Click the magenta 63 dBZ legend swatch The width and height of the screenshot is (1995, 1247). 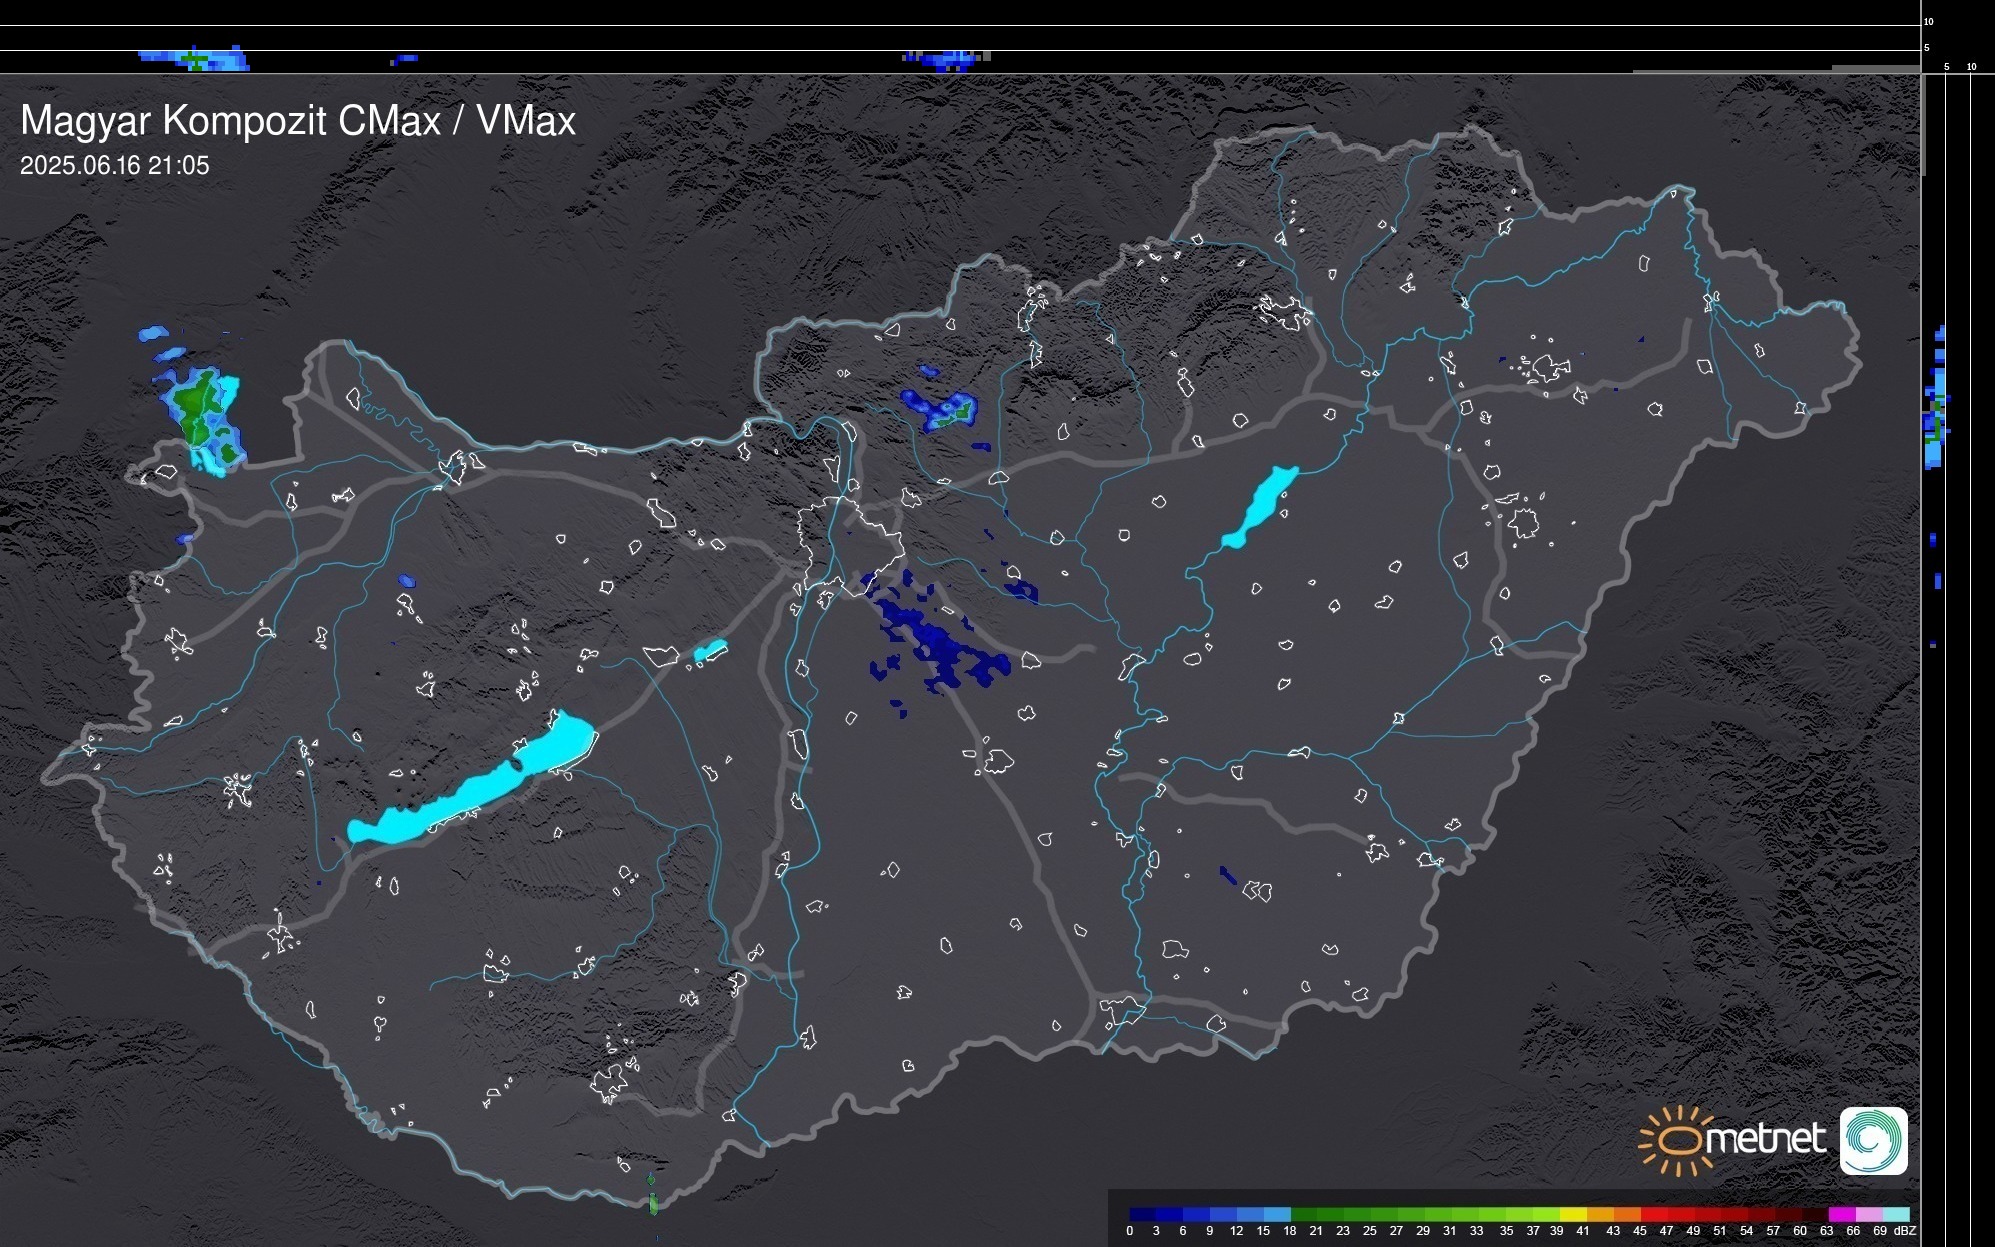(x=1842, y=1214)
